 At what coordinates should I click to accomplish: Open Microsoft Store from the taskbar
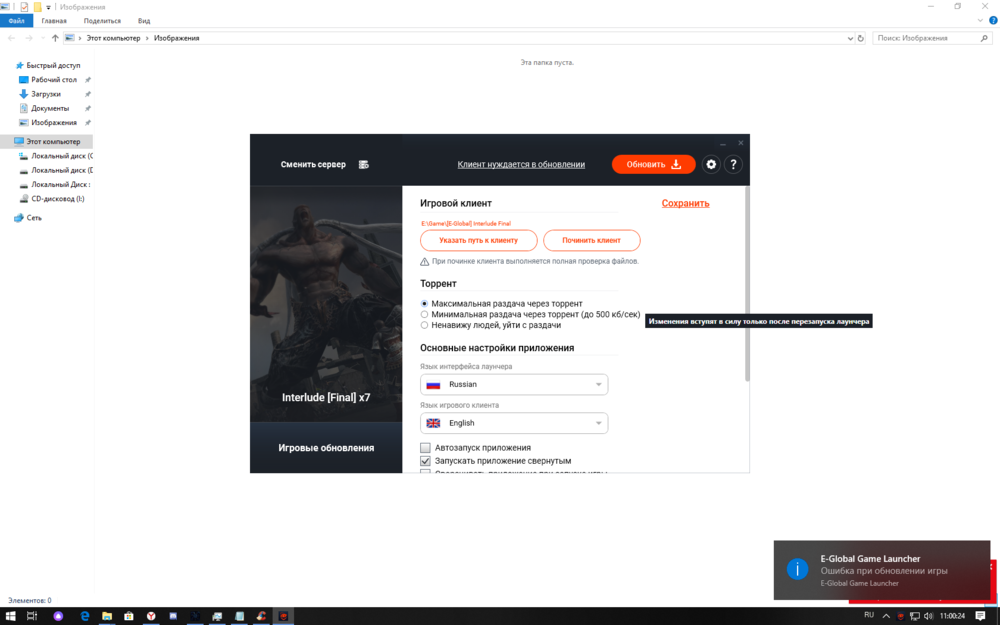(129, 616)
